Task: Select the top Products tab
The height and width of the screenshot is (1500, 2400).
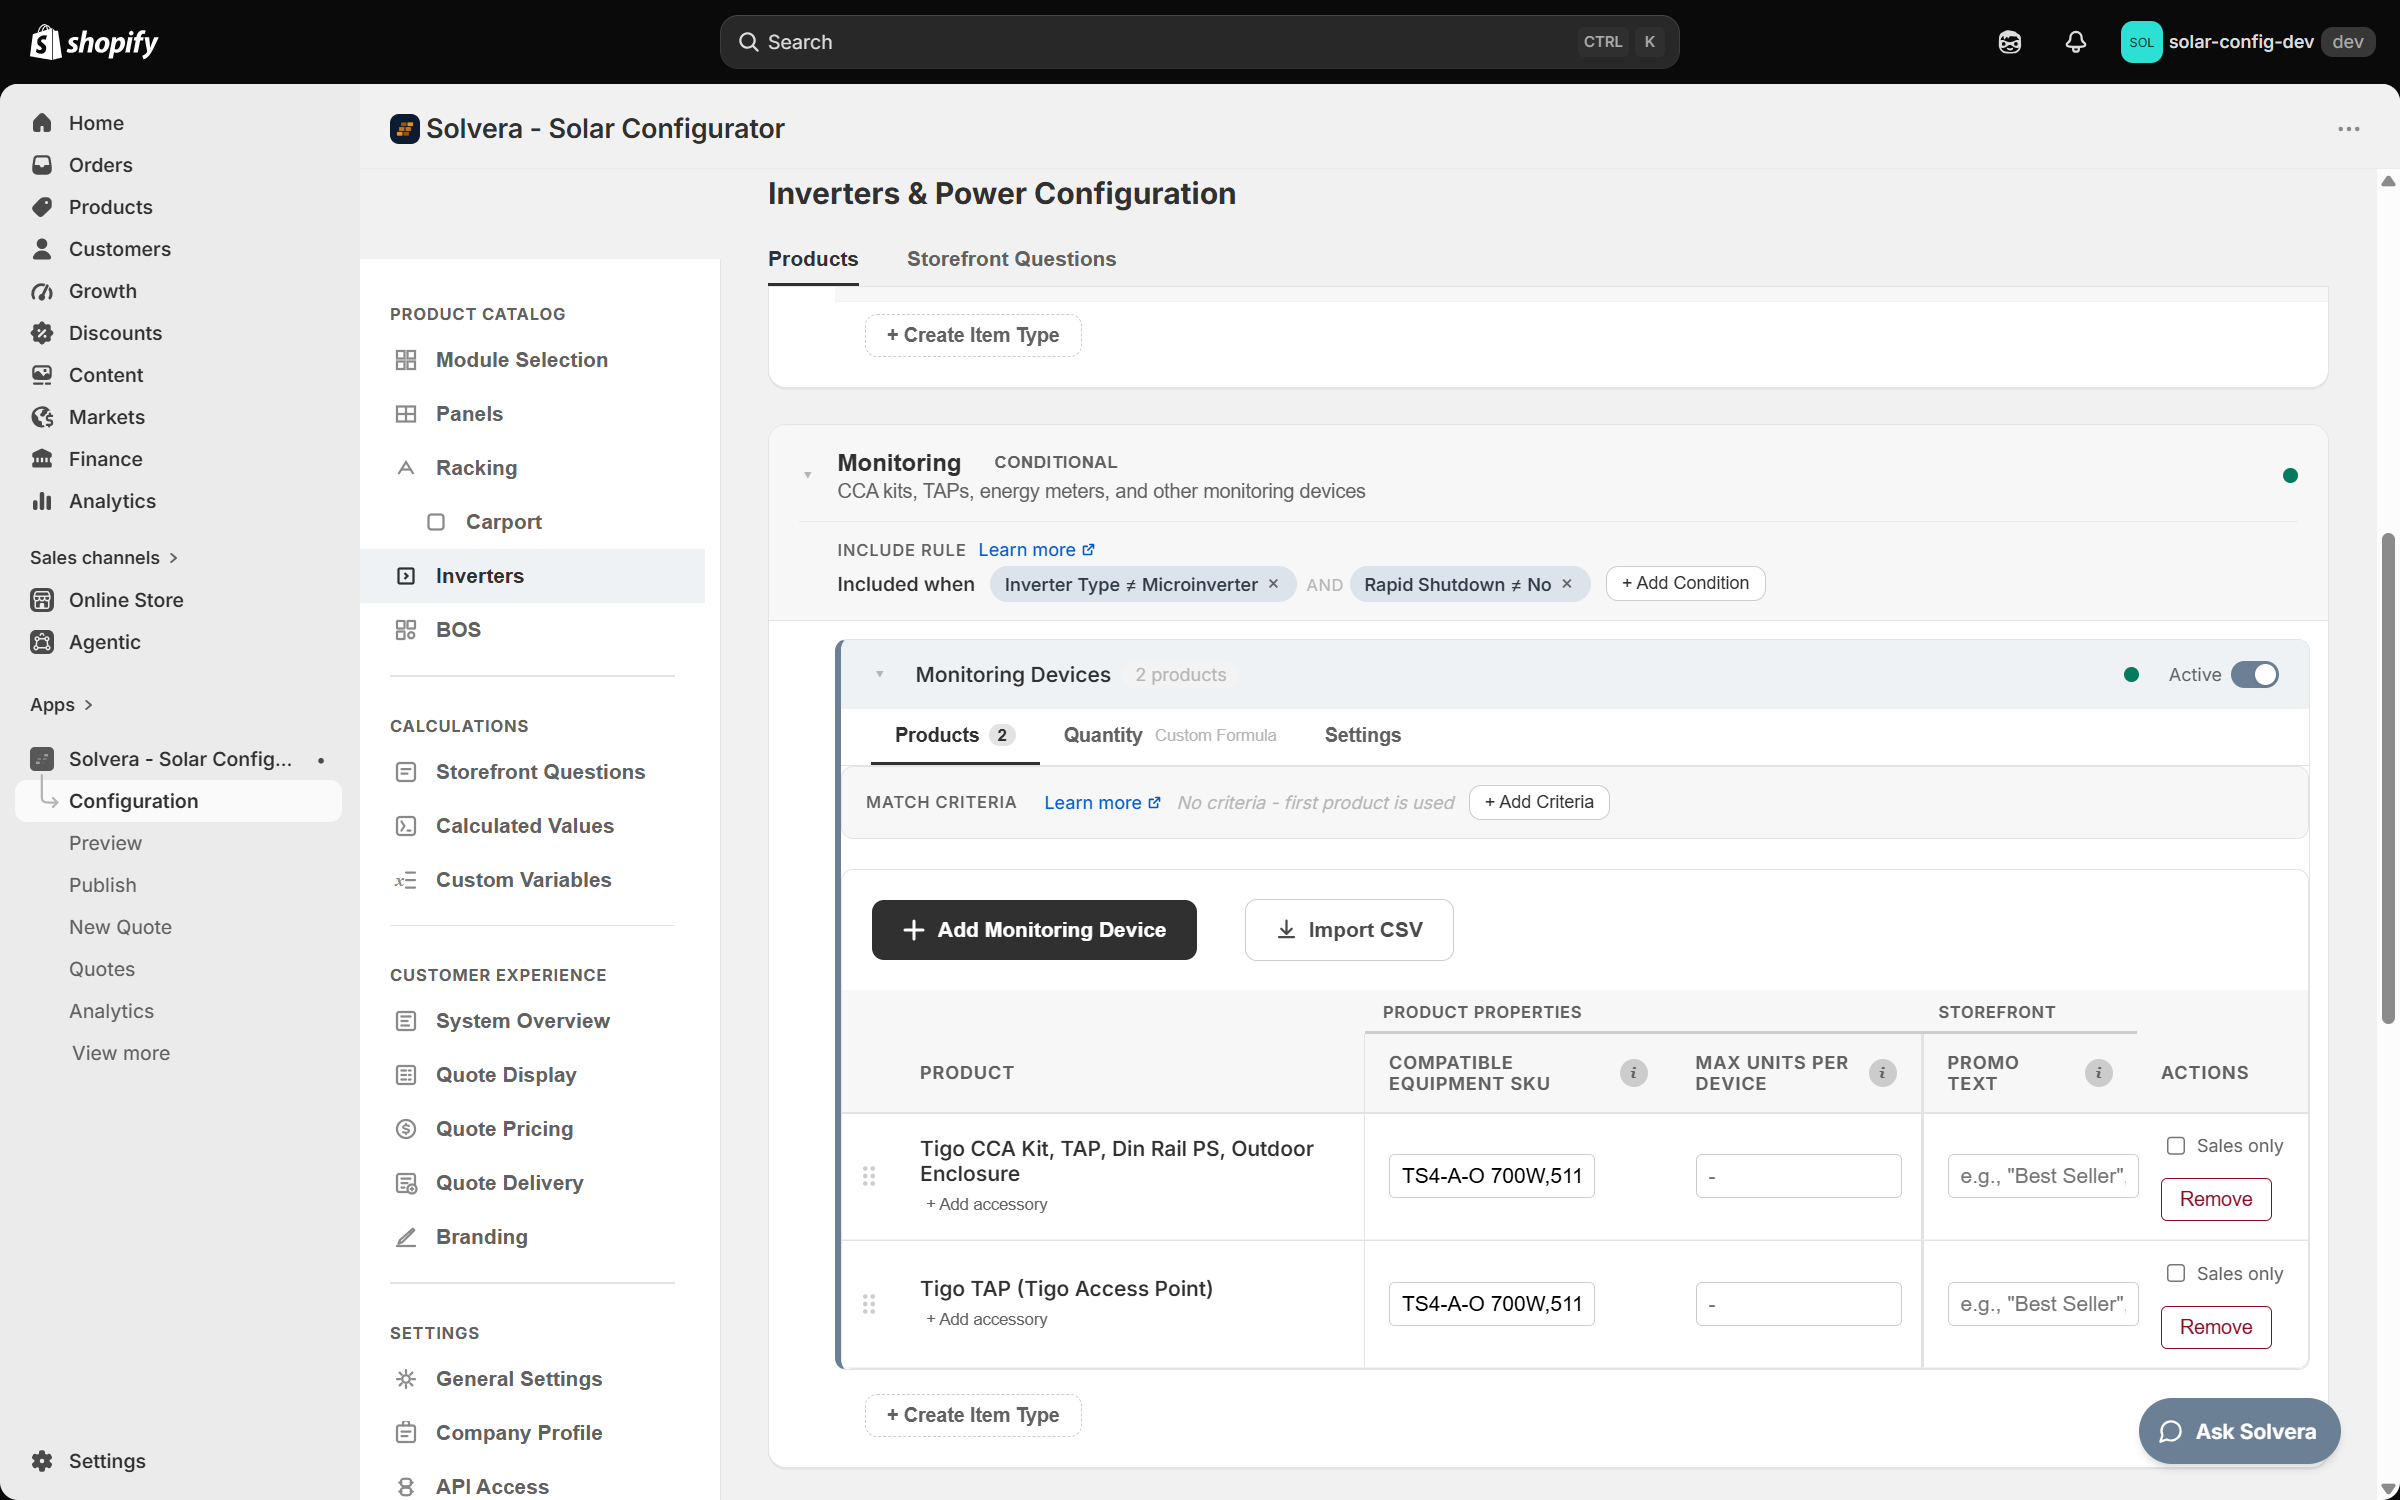Action: [813, 259]
